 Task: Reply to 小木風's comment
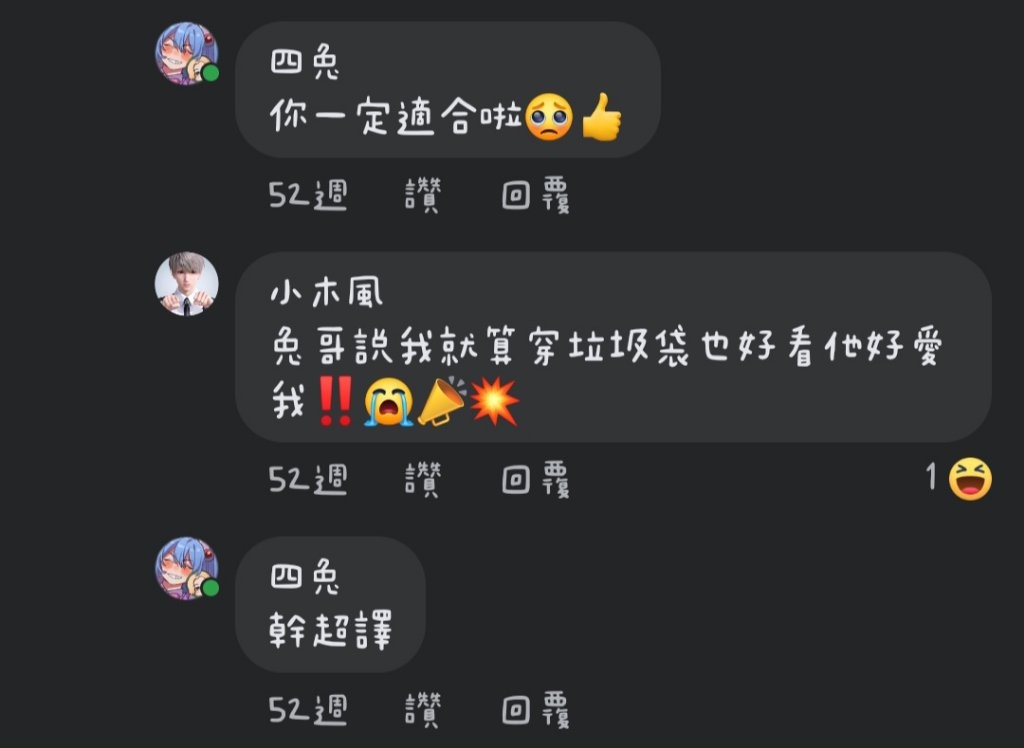point(536,480)
